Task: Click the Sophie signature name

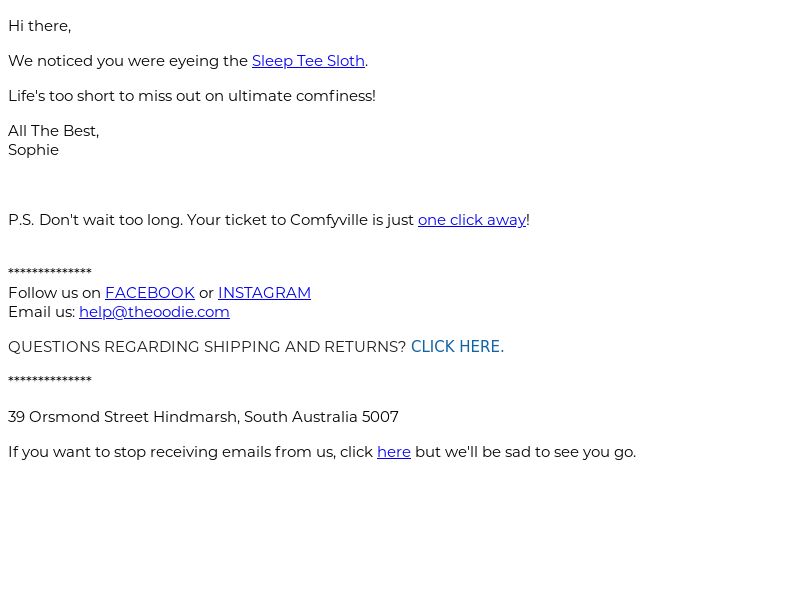Action: coord(34,150)
